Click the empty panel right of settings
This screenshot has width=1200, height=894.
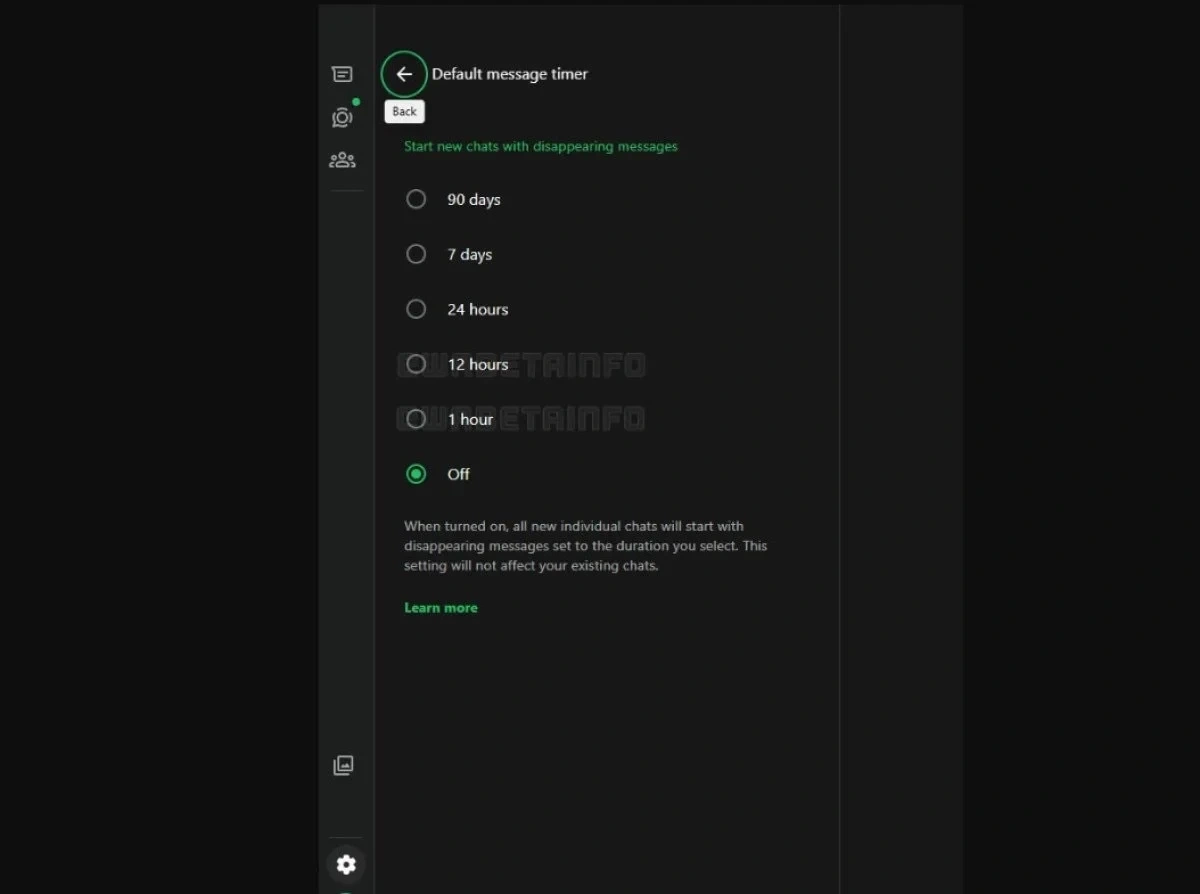pyautogui.click(x=900, y=450)
